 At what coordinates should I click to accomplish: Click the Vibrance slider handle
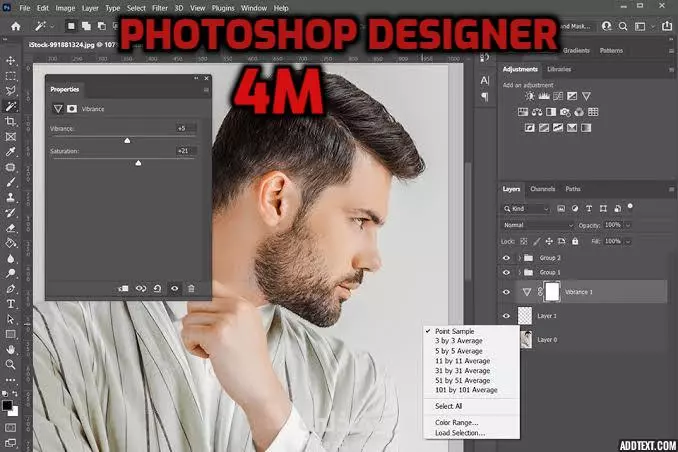[x=127, y=141]
